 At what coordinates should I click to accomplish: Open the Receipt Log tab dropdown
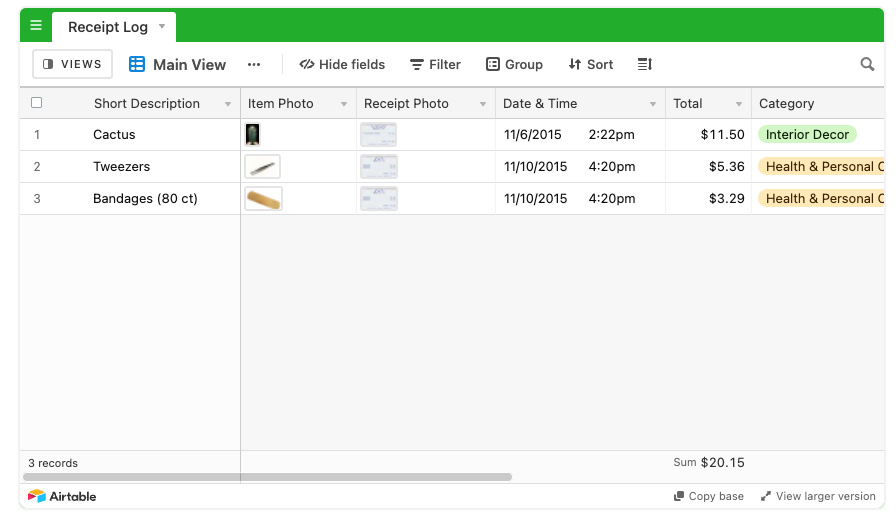click(162, 26)
